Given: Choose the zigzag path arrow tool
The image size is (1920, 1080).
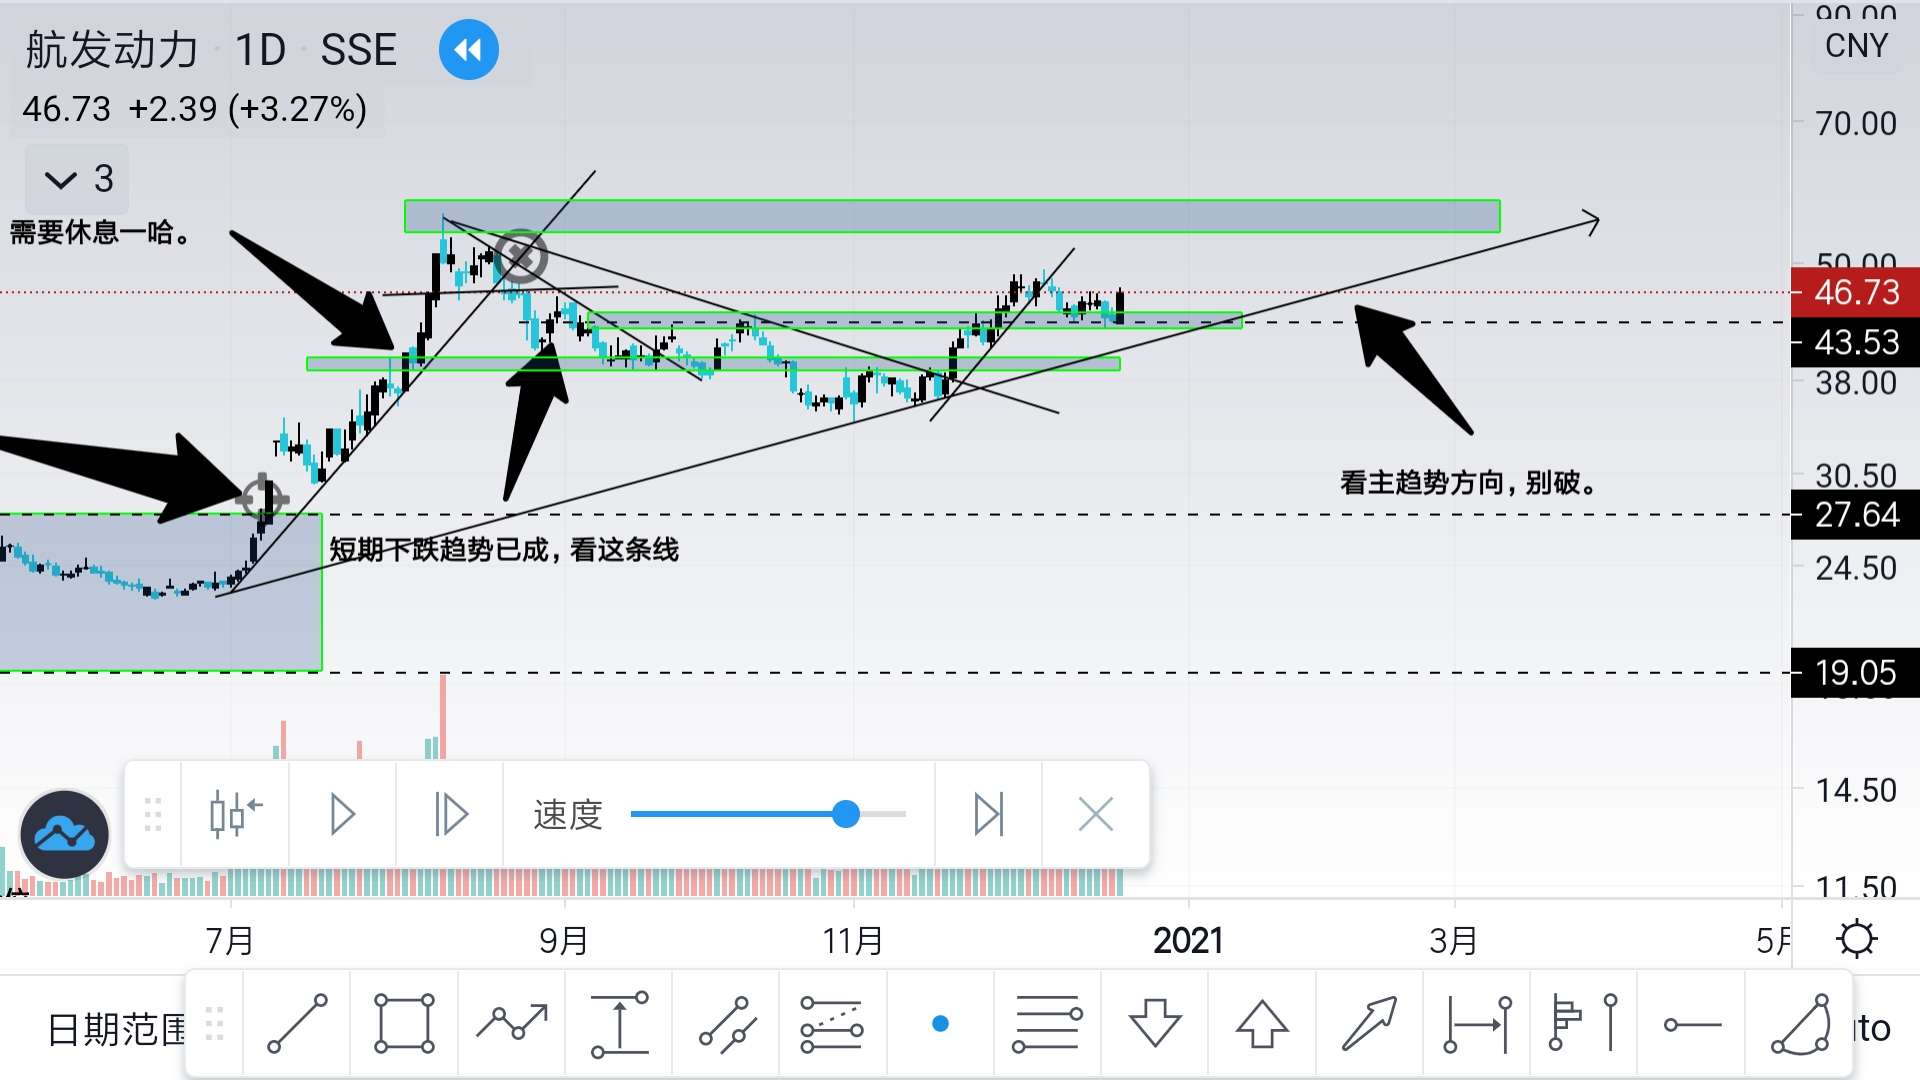Looking at the screenshot, I should [512, 1023].
